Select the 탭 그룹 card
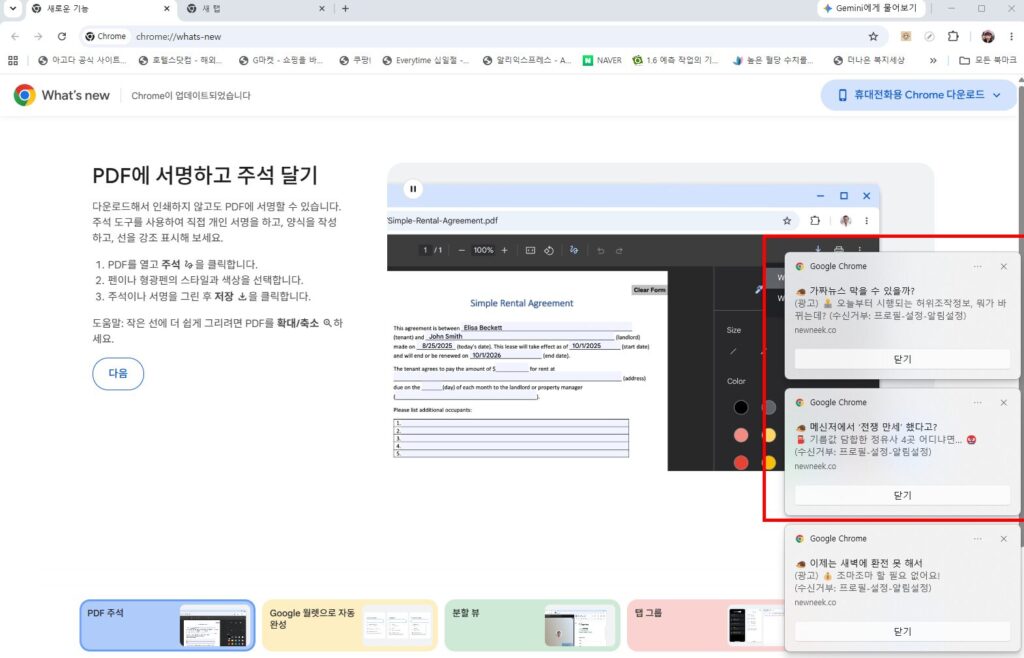 pos(705,625)
